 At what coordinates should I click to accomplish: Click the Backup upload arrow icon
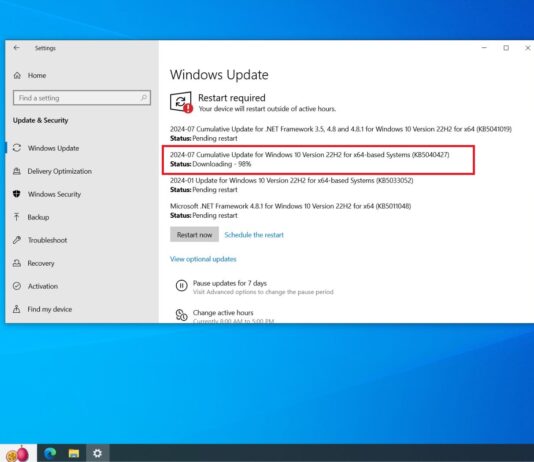point(17,217)
